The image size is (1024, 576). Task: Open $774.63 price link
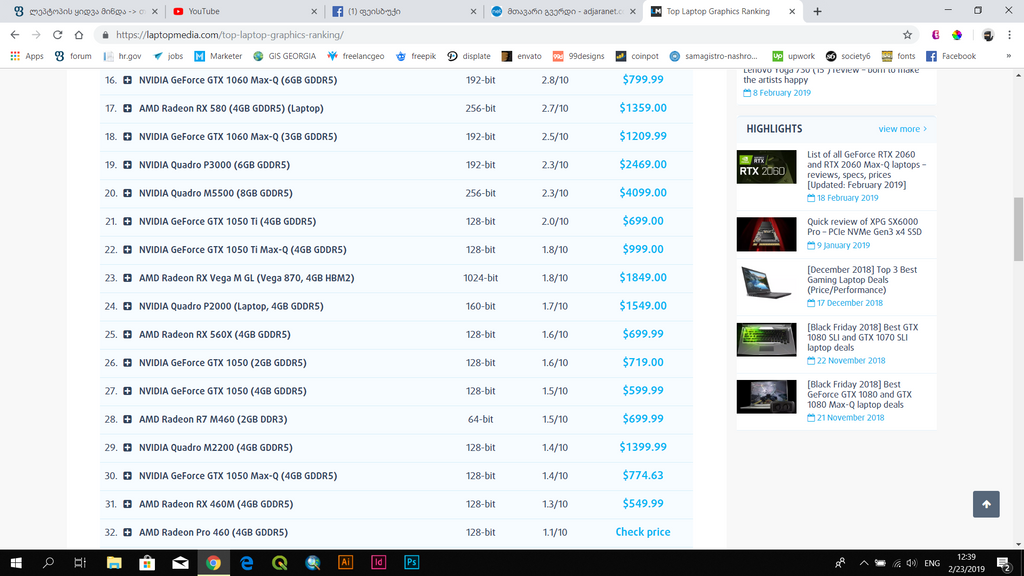point(643,475)
